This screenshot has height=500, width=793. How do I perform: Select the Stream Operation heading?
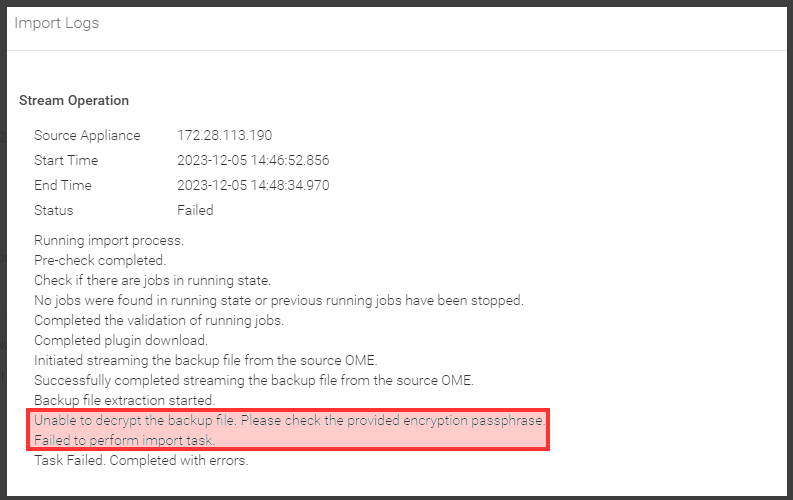74,100
